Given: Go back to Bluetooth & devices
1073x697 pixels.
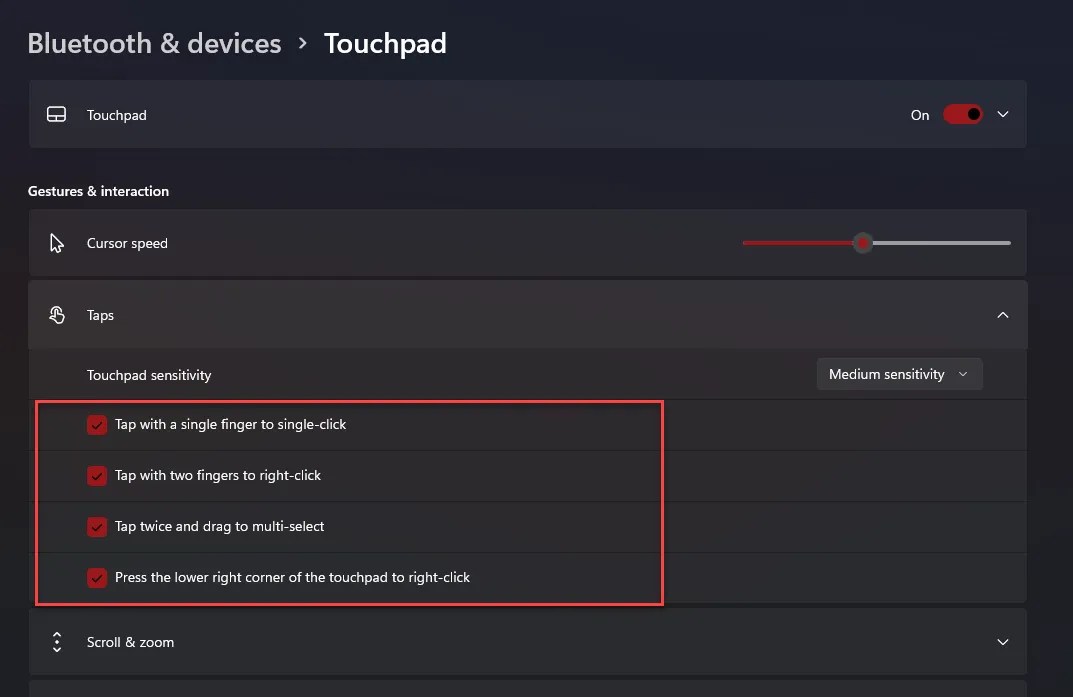Looking at the screenshot, I should click(x=154, y=43).
